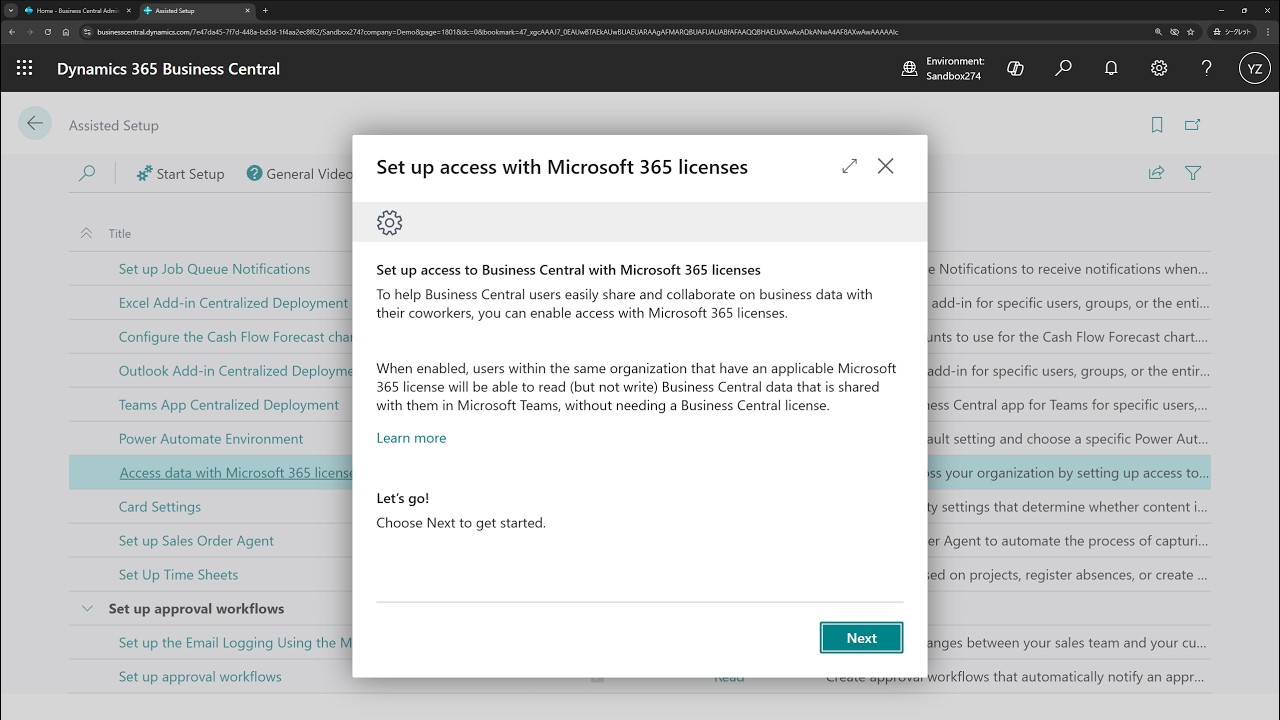Open Outlook Add-in Centralized Deployment
Viewport: 1280px width, 720px height.
[236, 371]
